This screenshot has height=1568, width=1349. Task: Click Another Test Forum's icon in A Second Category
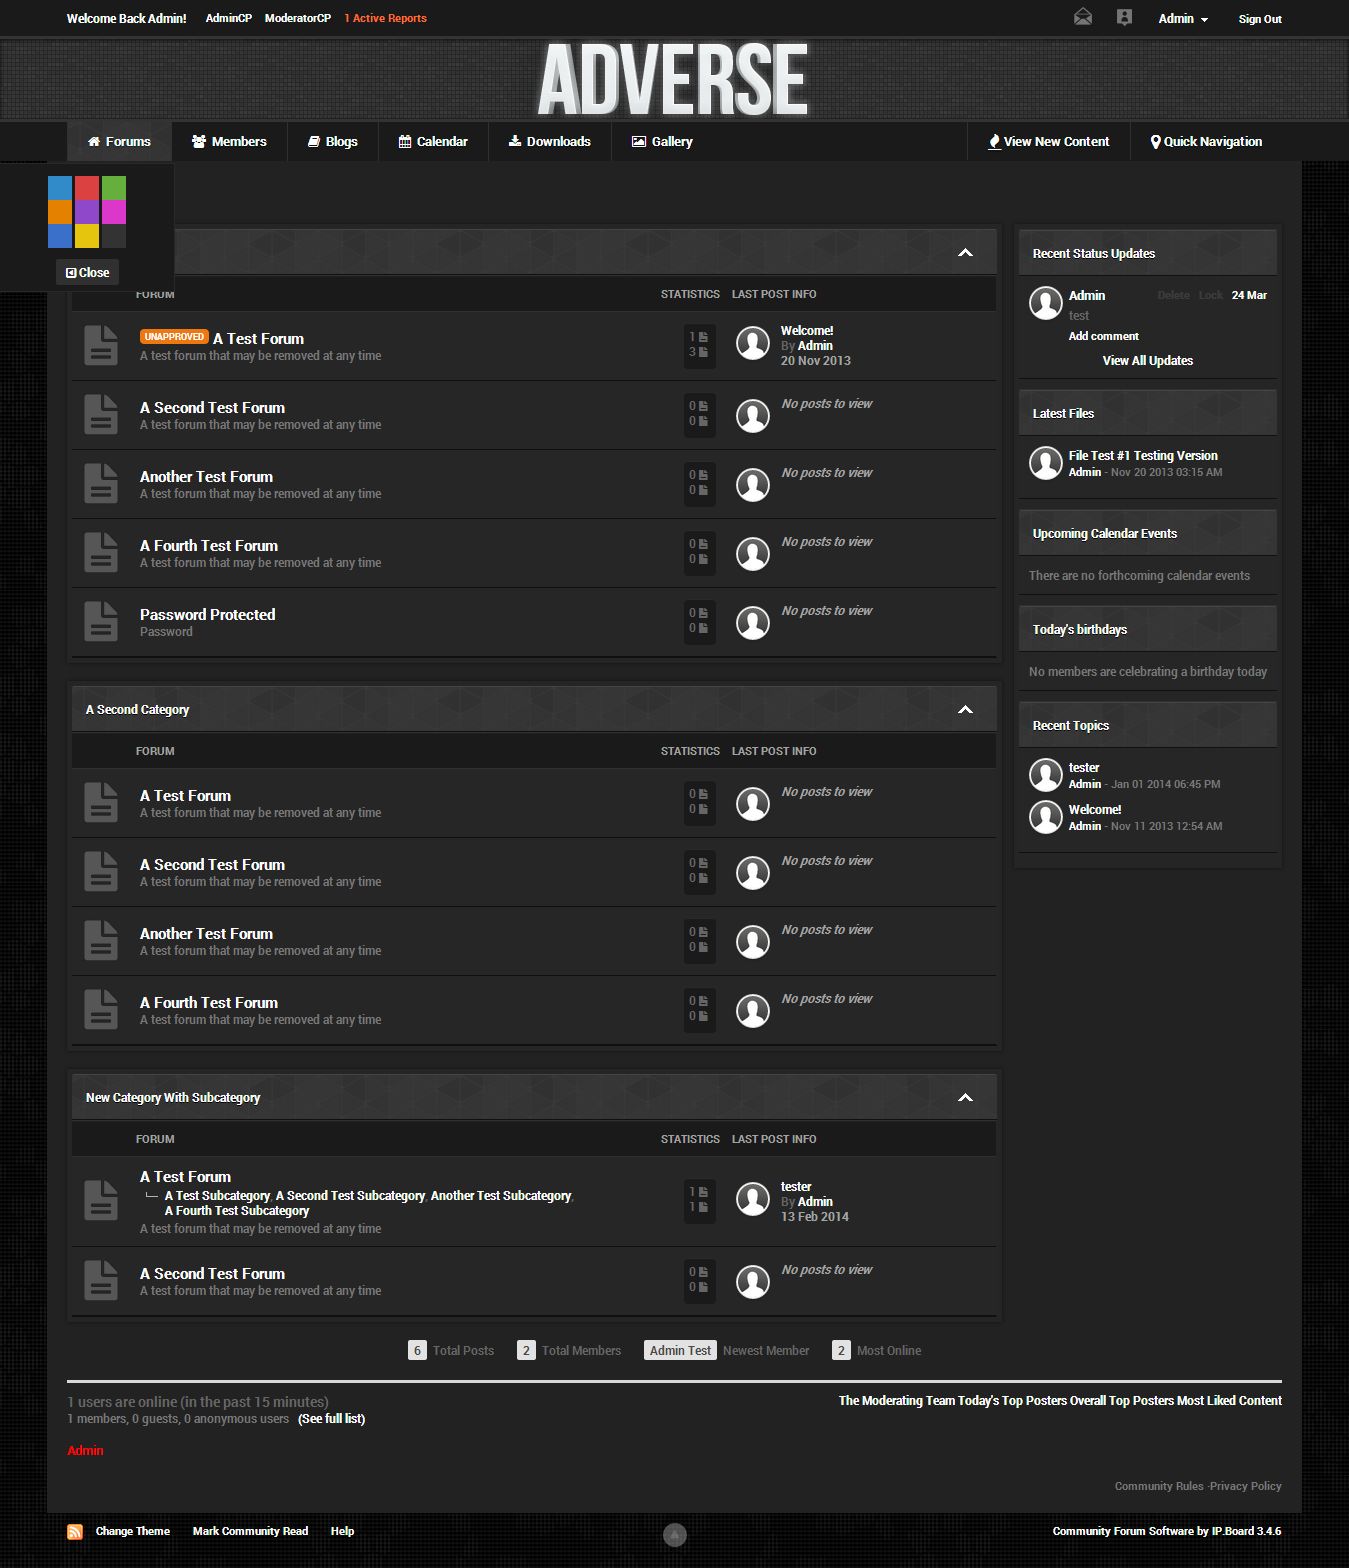coord(101,941)
